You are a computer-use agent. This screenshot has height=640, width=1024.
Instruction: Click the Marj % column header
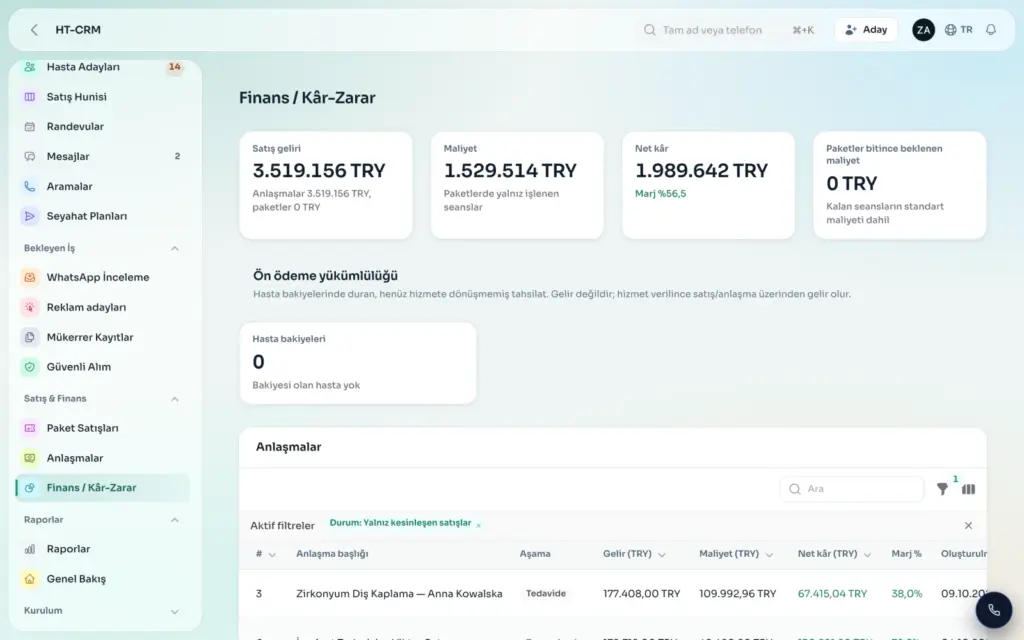[x=906, y=554]
